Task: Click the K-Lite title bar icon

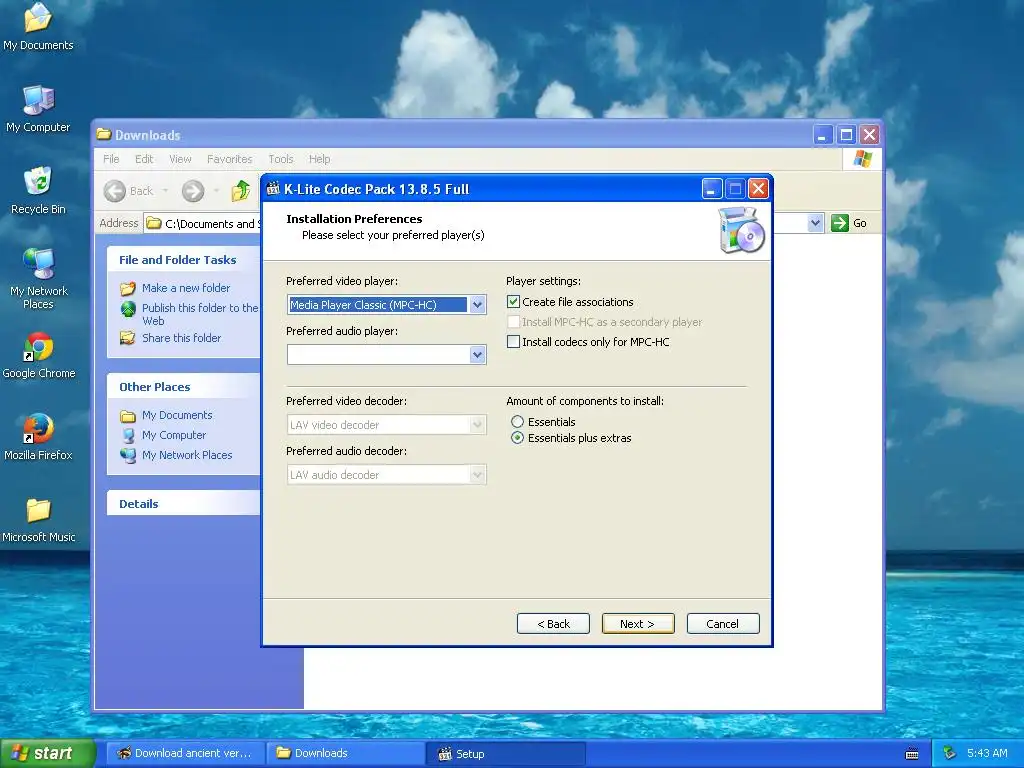Action: pos(273,189)
